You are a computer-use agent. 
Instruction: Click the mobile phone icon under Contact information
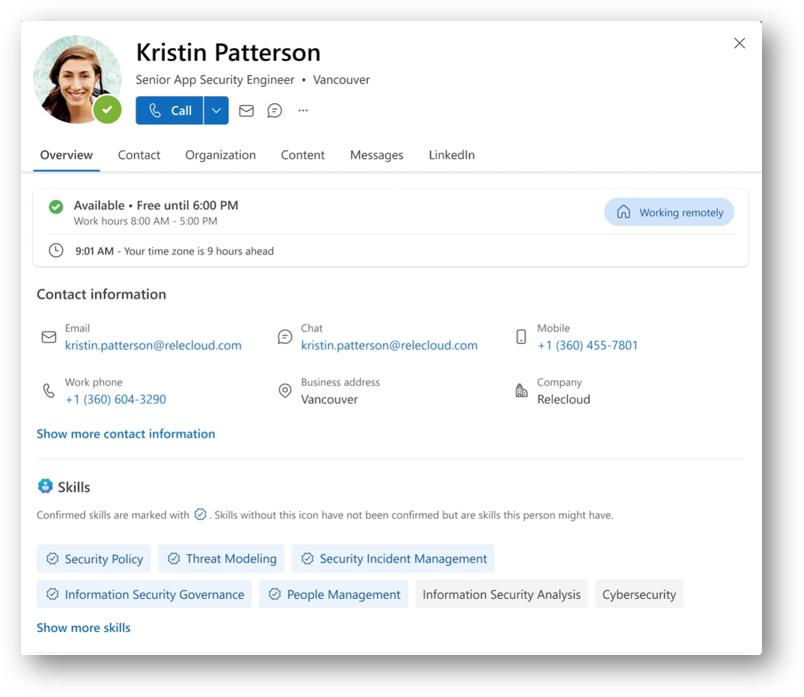point(522,337)
